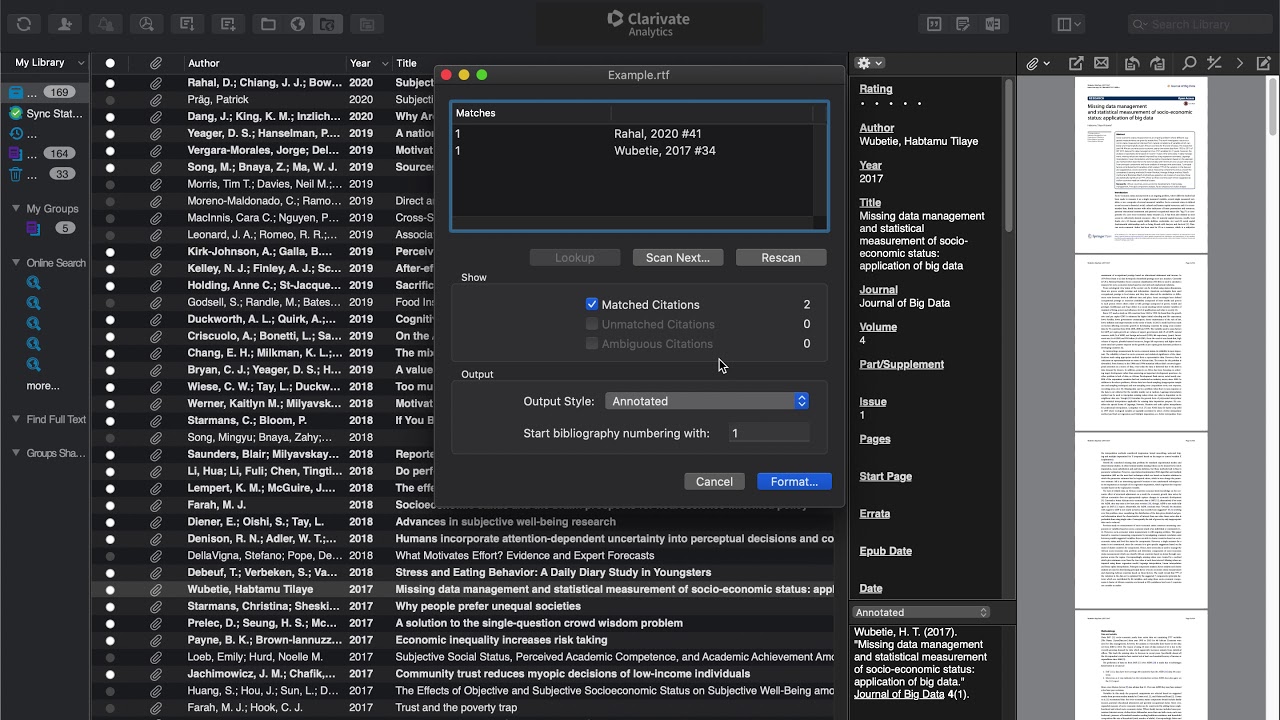The image size is (1280, 720).
Task: Click the first PDF page thumbnail
Action: pyautogui.click(x=1141, y=165)
